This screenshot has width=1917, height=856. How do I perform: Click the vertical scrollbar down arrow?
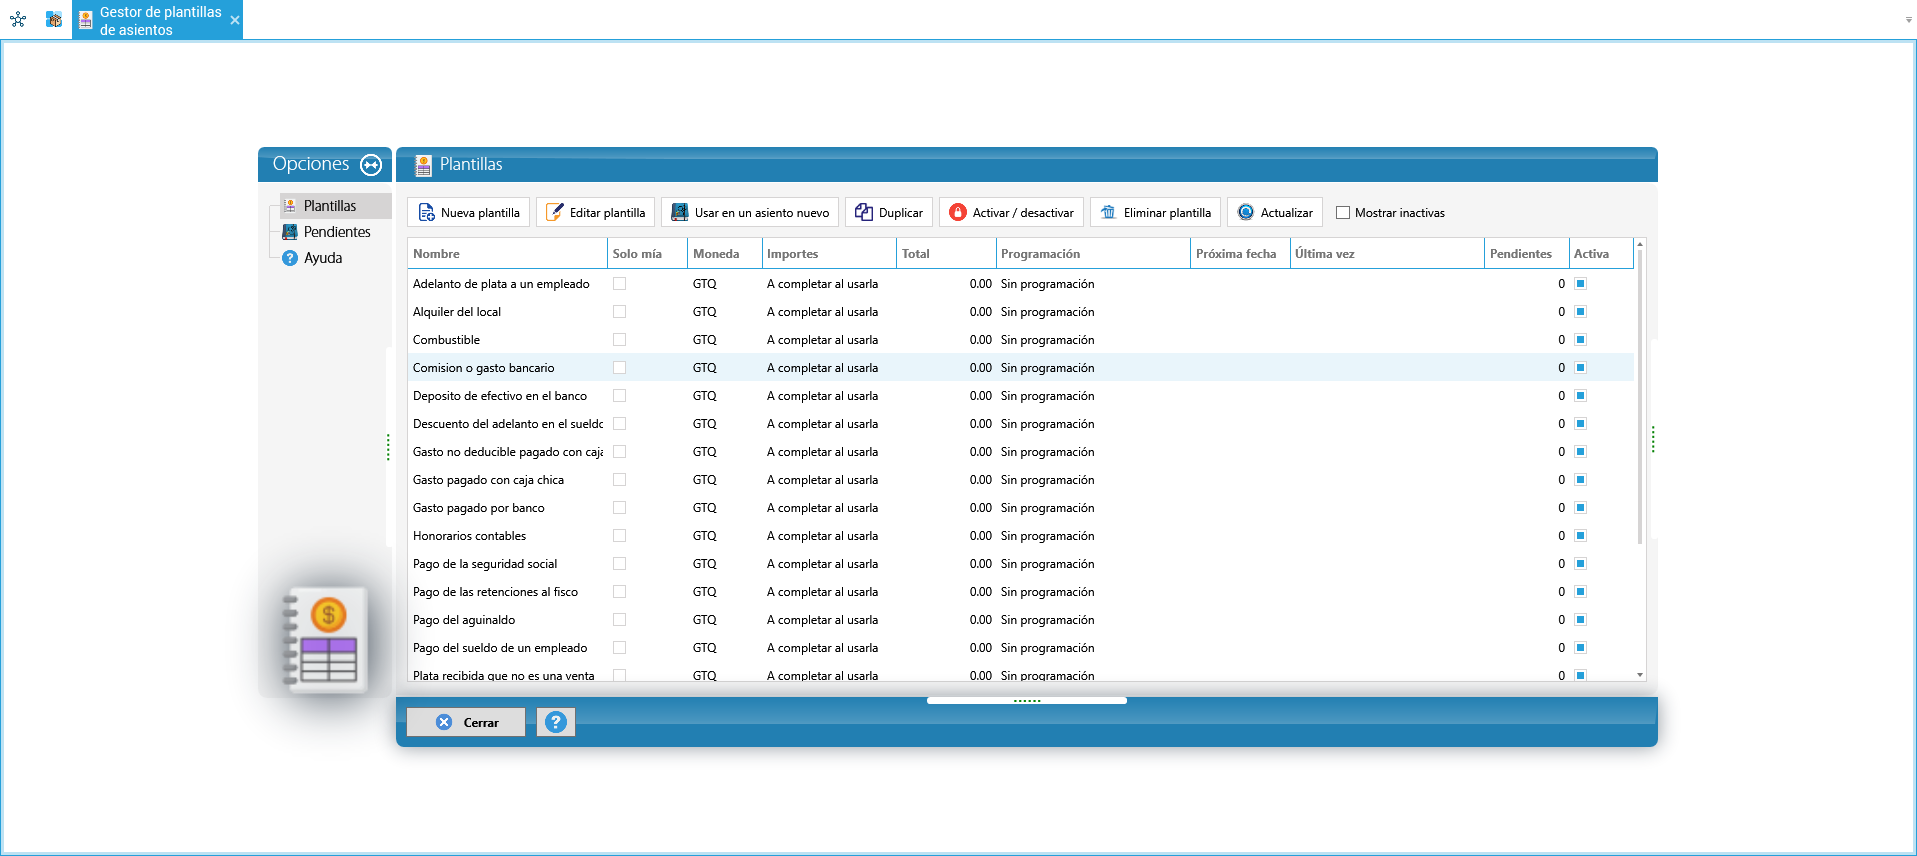coord(1640,675)
